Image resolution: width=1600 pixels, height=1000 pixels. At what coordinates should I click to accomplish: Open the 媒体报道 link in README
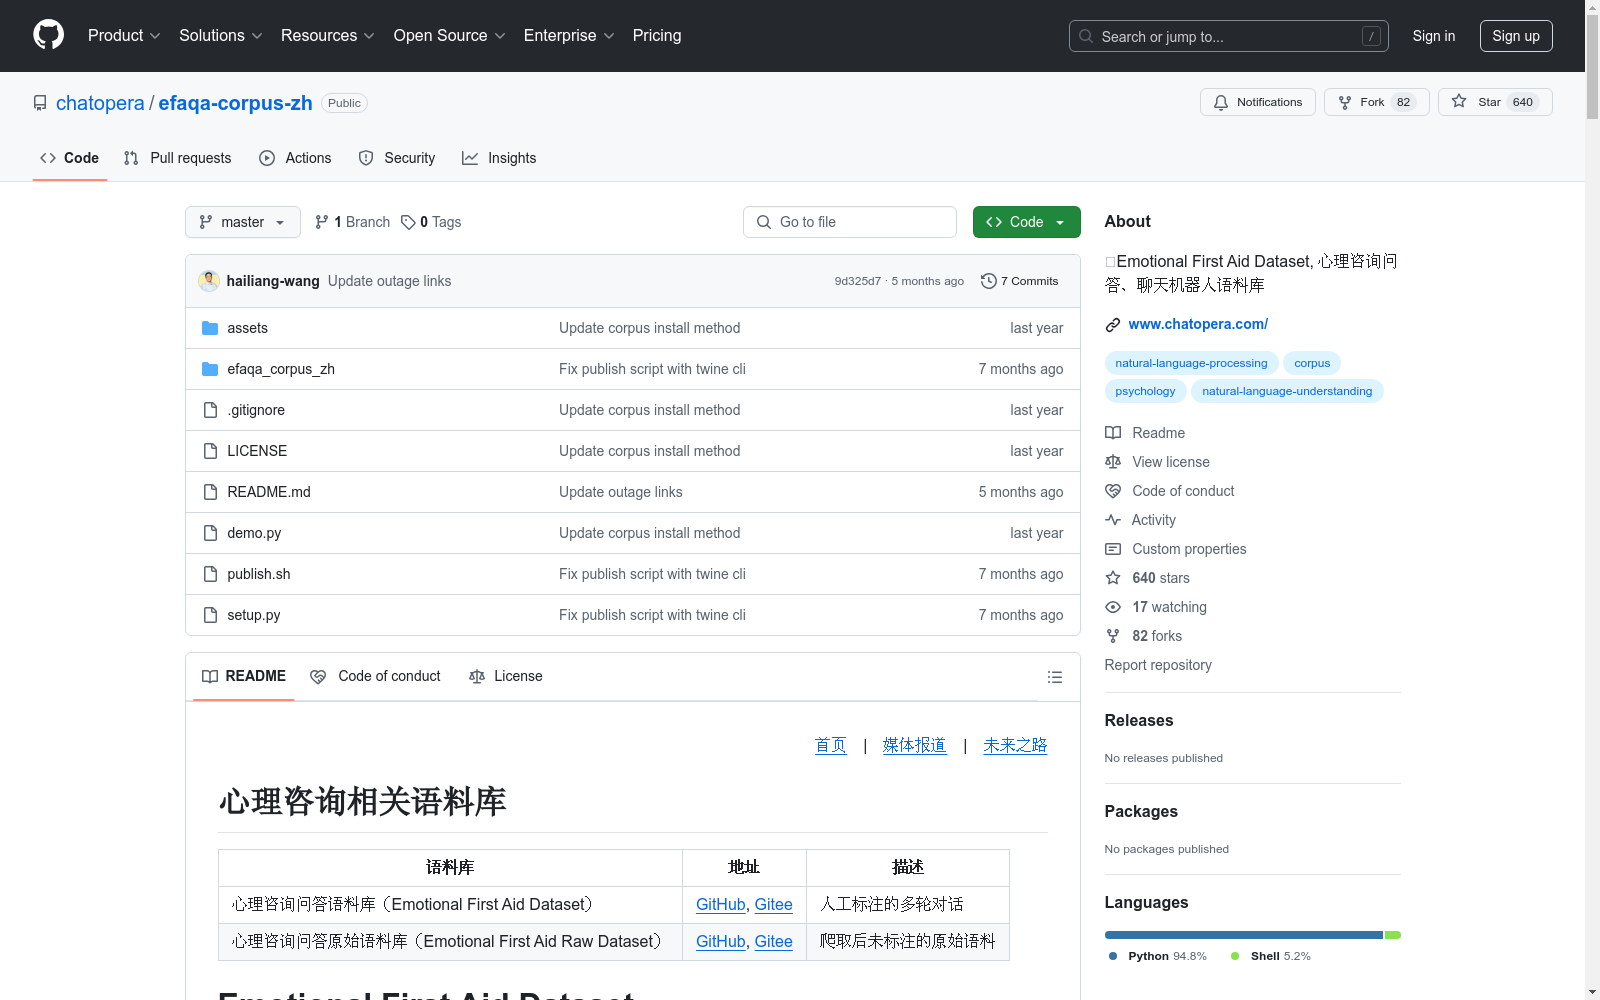tap(914, 745)
